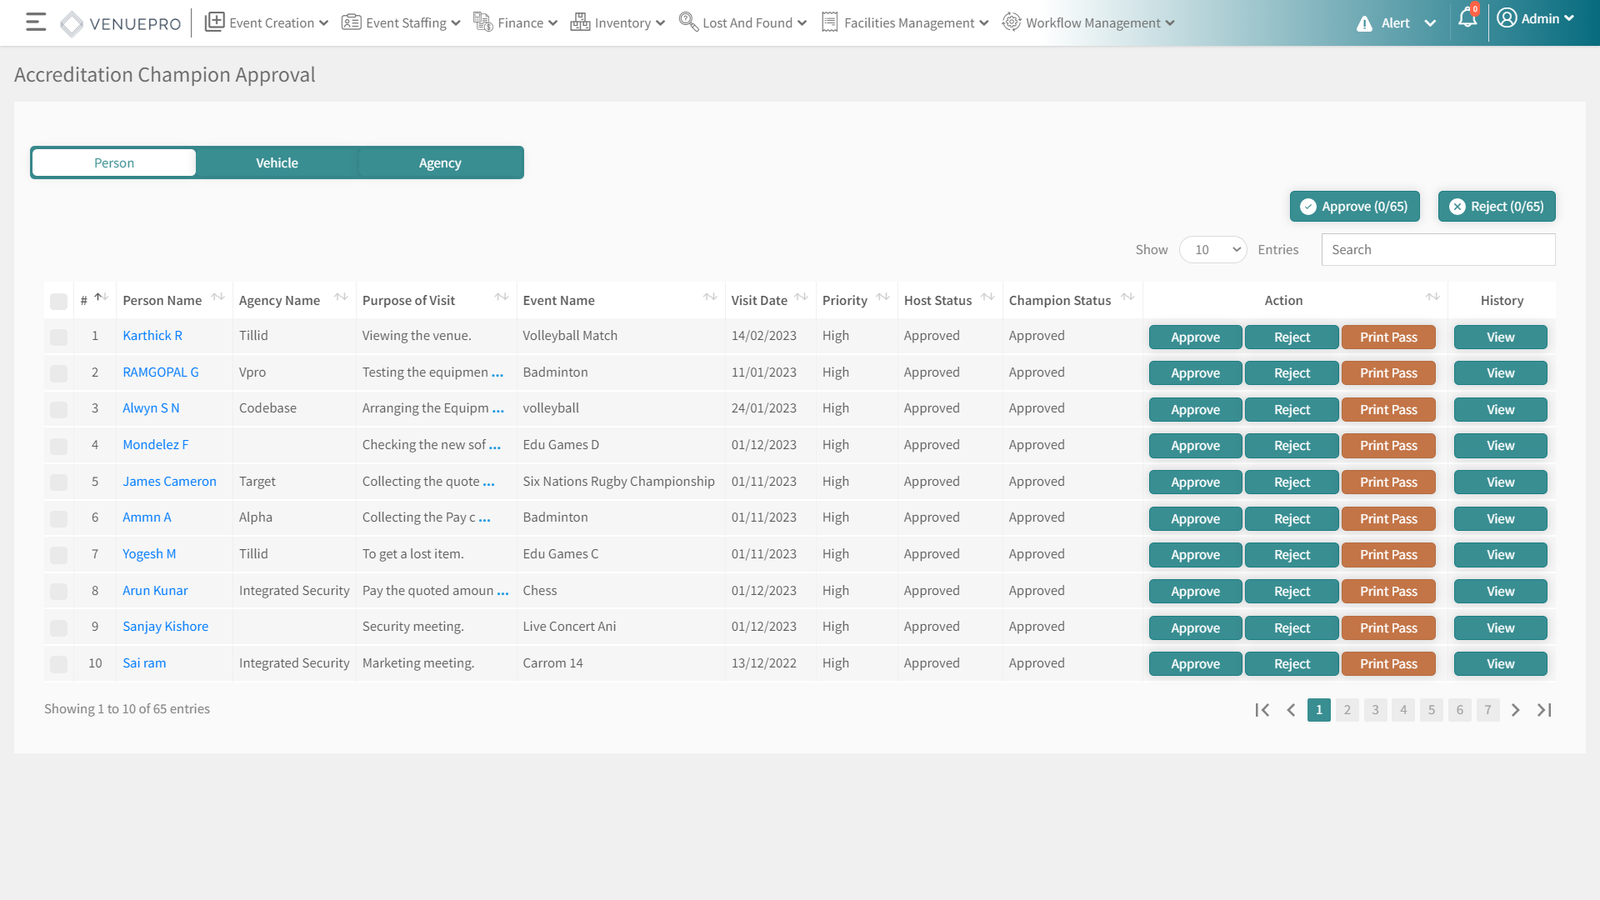This screenshot has height=900, width=1600.
Task: Open the hamburger menu icon
Action: [36, 22]
